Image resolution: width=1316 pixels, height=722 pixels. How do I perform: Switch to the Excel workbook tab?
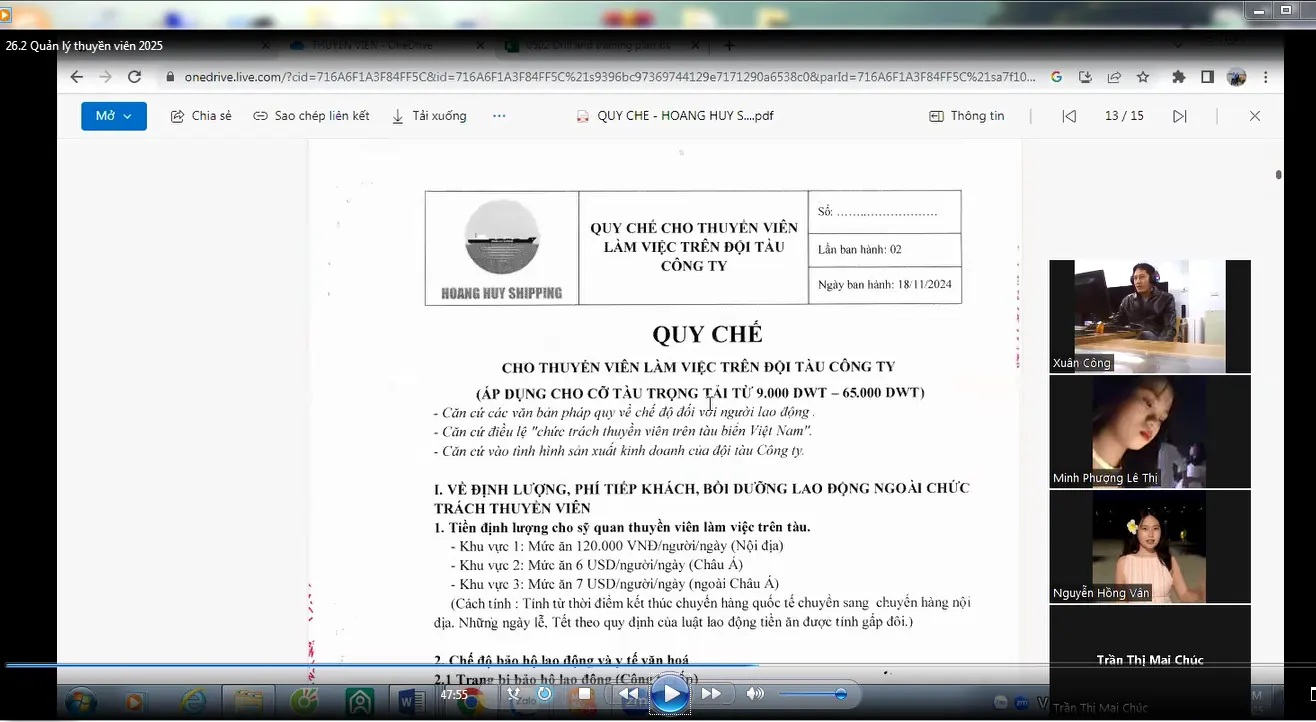coord(600,45)
